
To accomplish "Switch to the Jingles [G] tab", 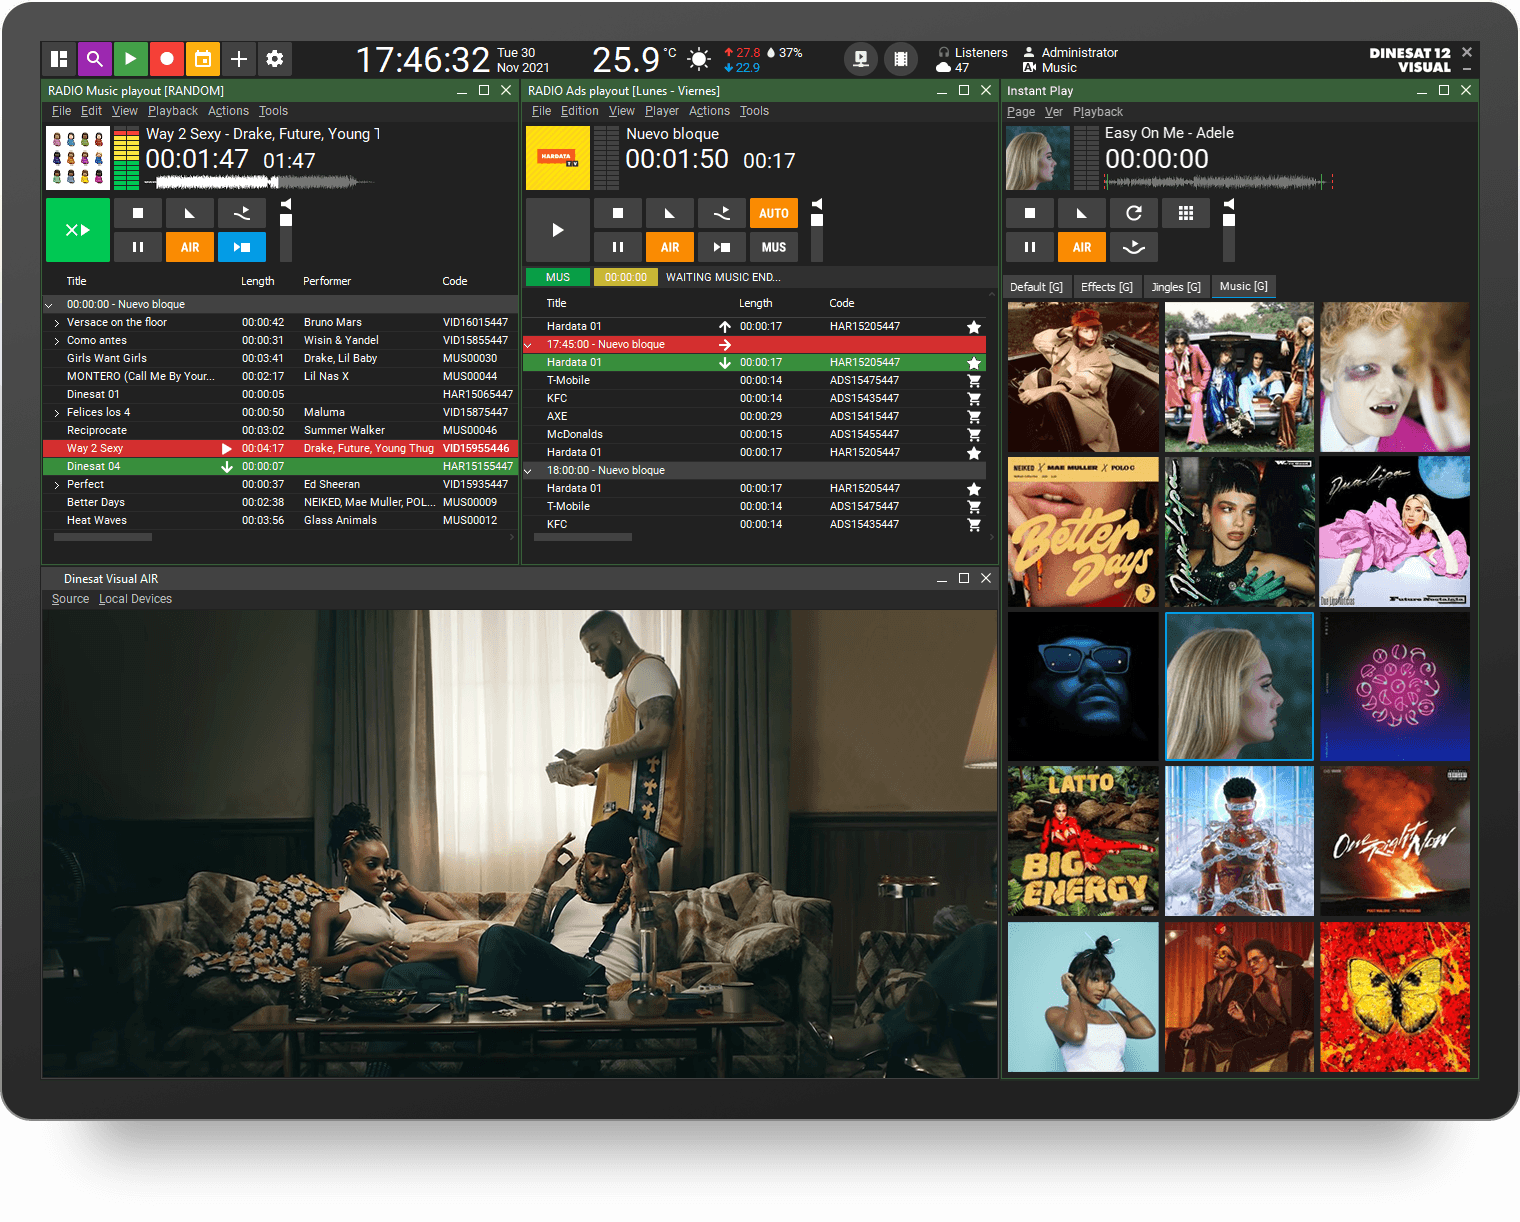I will tap(1176, 286).
